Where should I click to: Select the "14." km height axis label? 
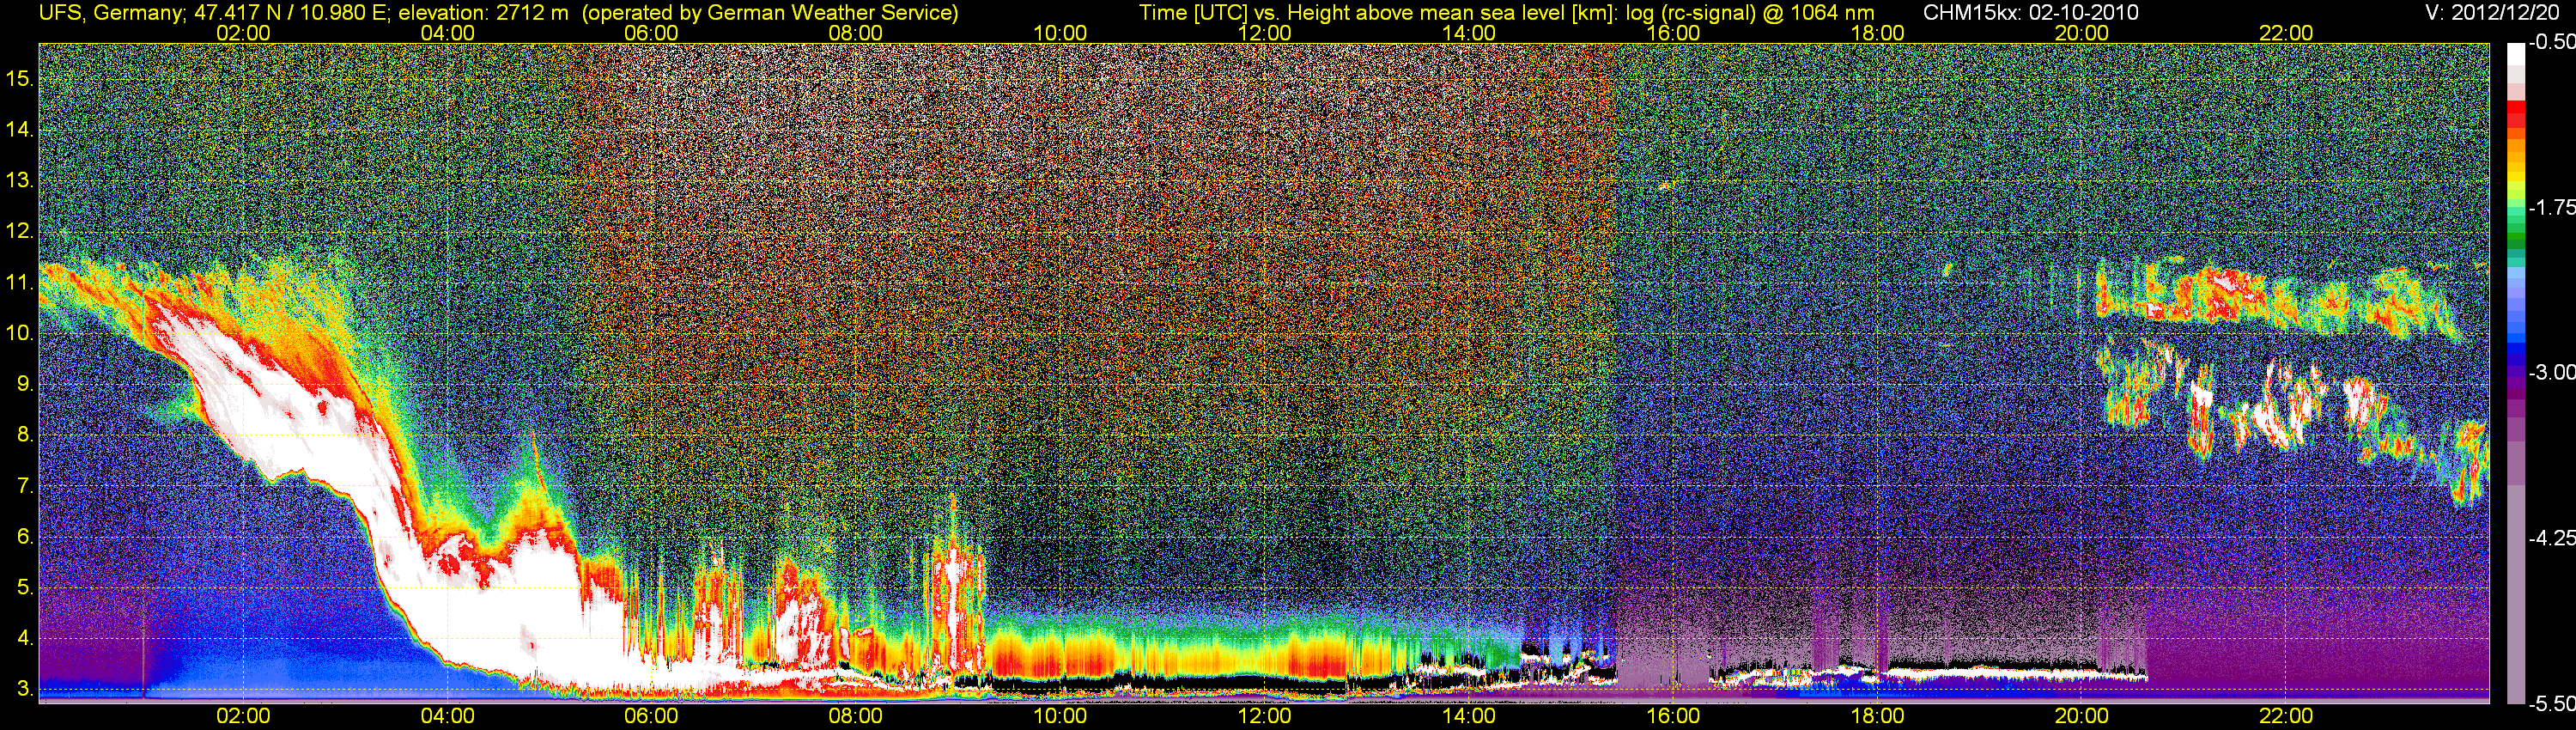(20, 129)
